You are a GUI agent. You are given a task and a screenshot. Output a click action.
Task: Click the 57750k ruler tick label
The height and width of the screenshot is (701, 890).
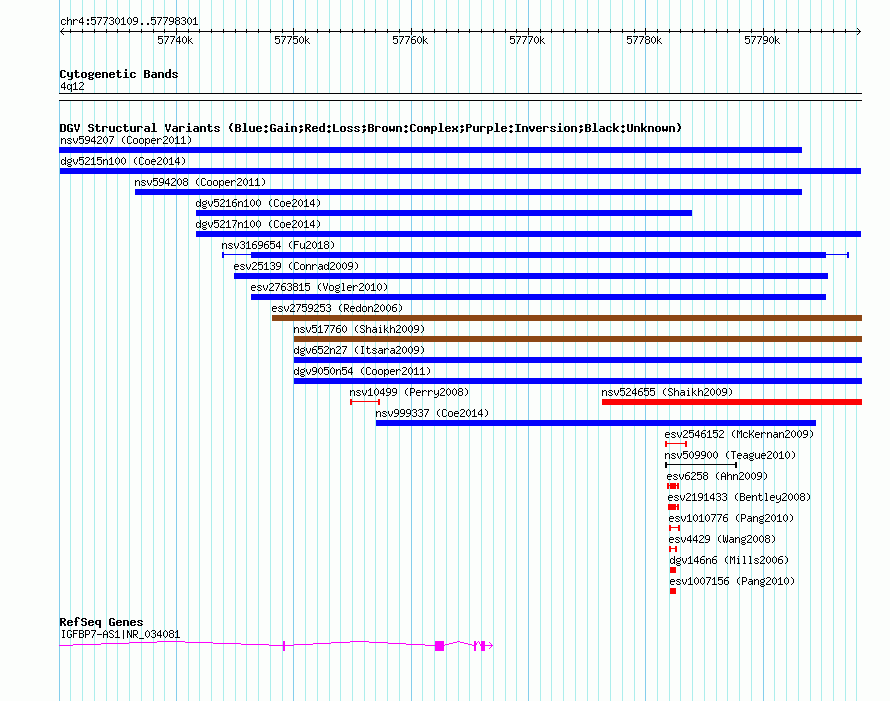pyautogui.click(x=292, y=40)
